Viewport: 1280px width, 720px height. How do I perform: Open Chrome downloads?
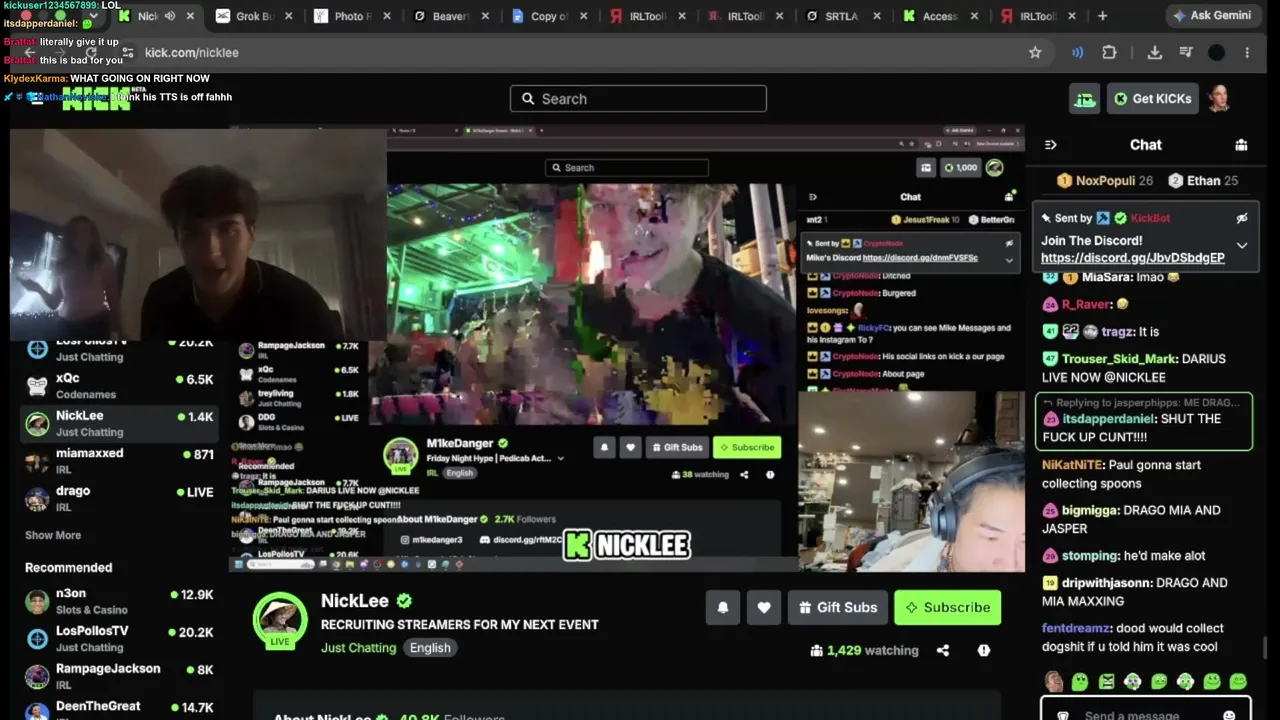(1154, 53)
